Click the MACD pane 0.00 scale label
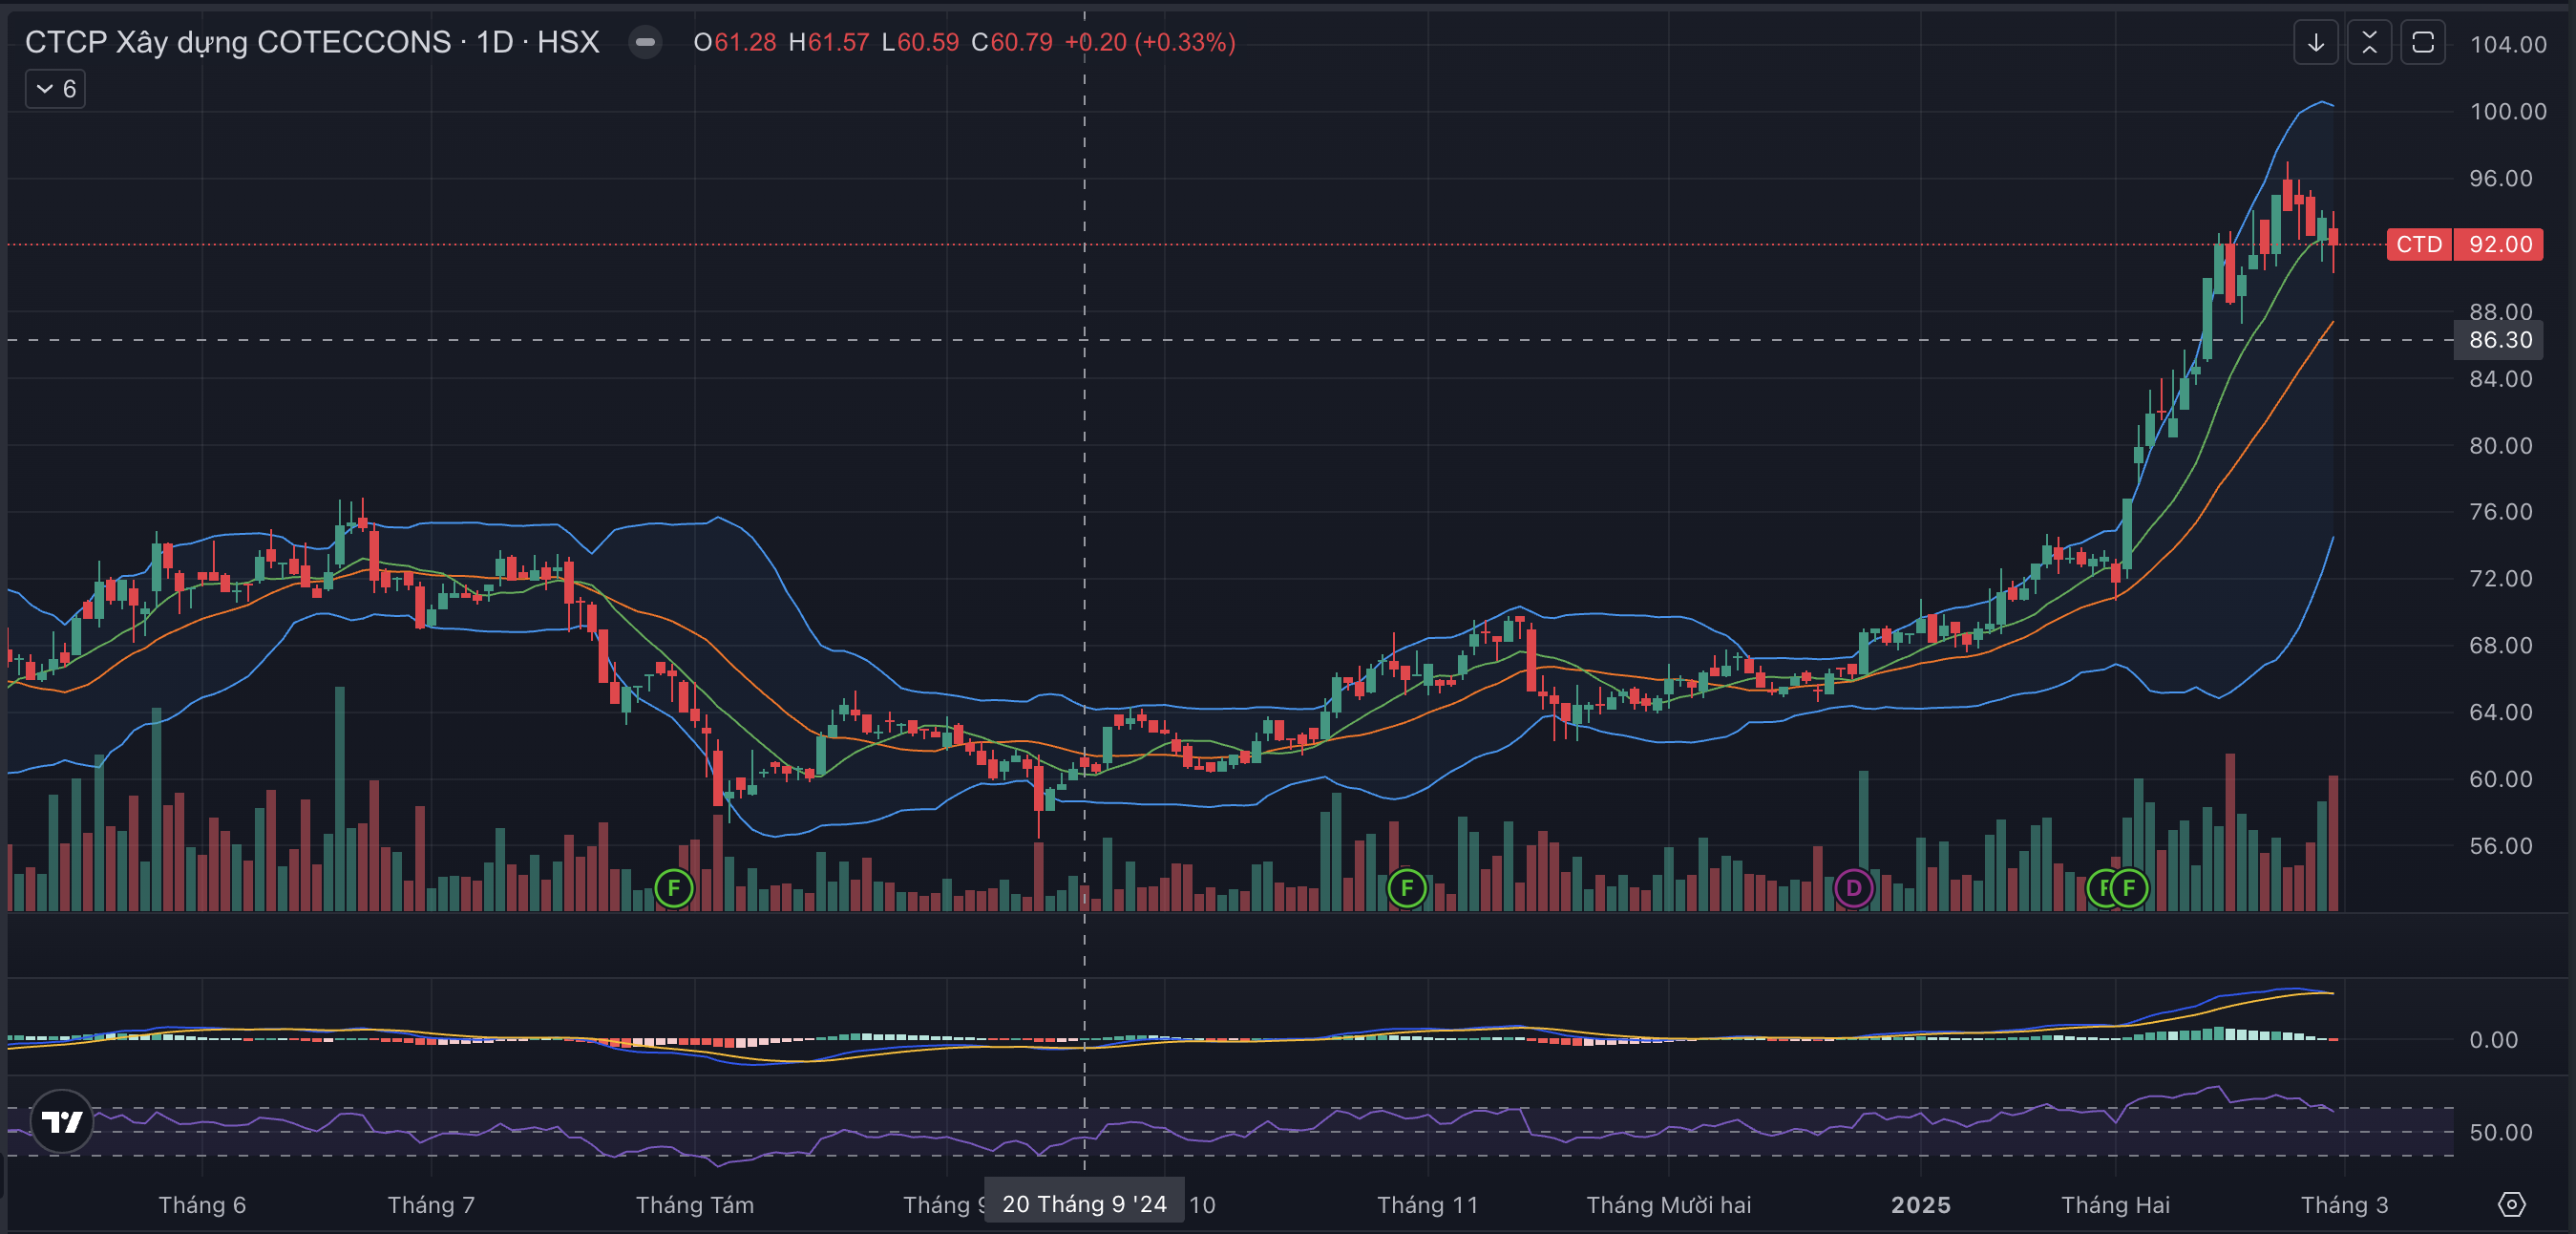The image size is (2576, 1234). click(2493, 1040)
